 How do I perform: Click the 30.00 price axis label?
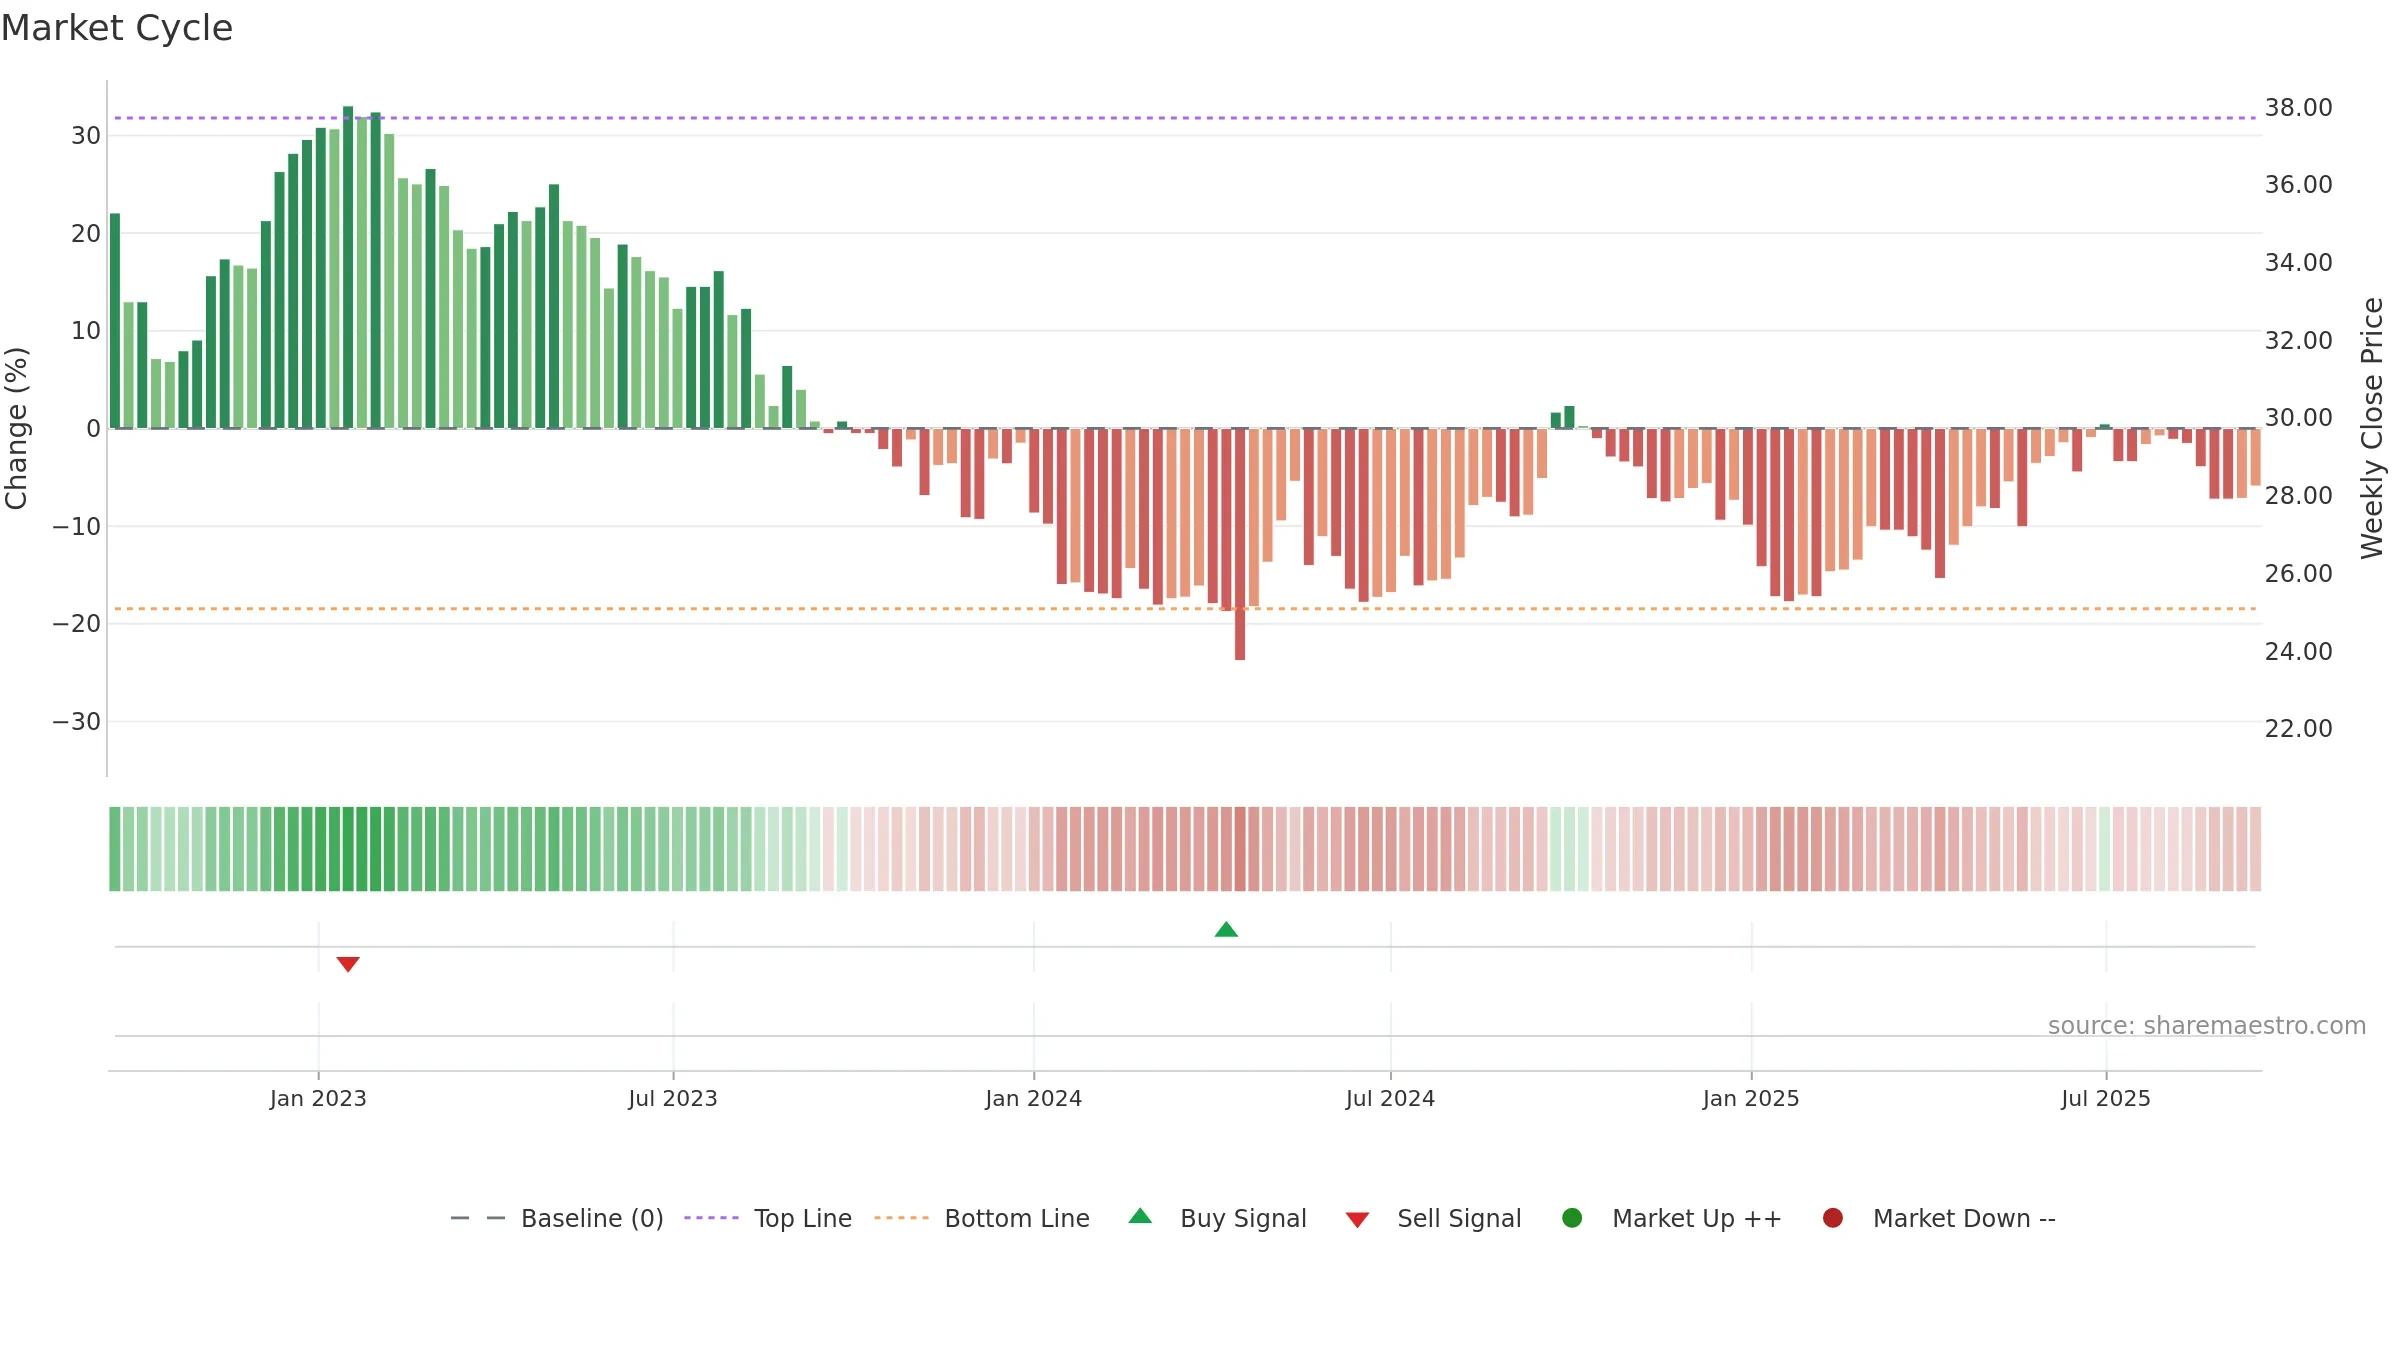click(x=2298, y=418)
